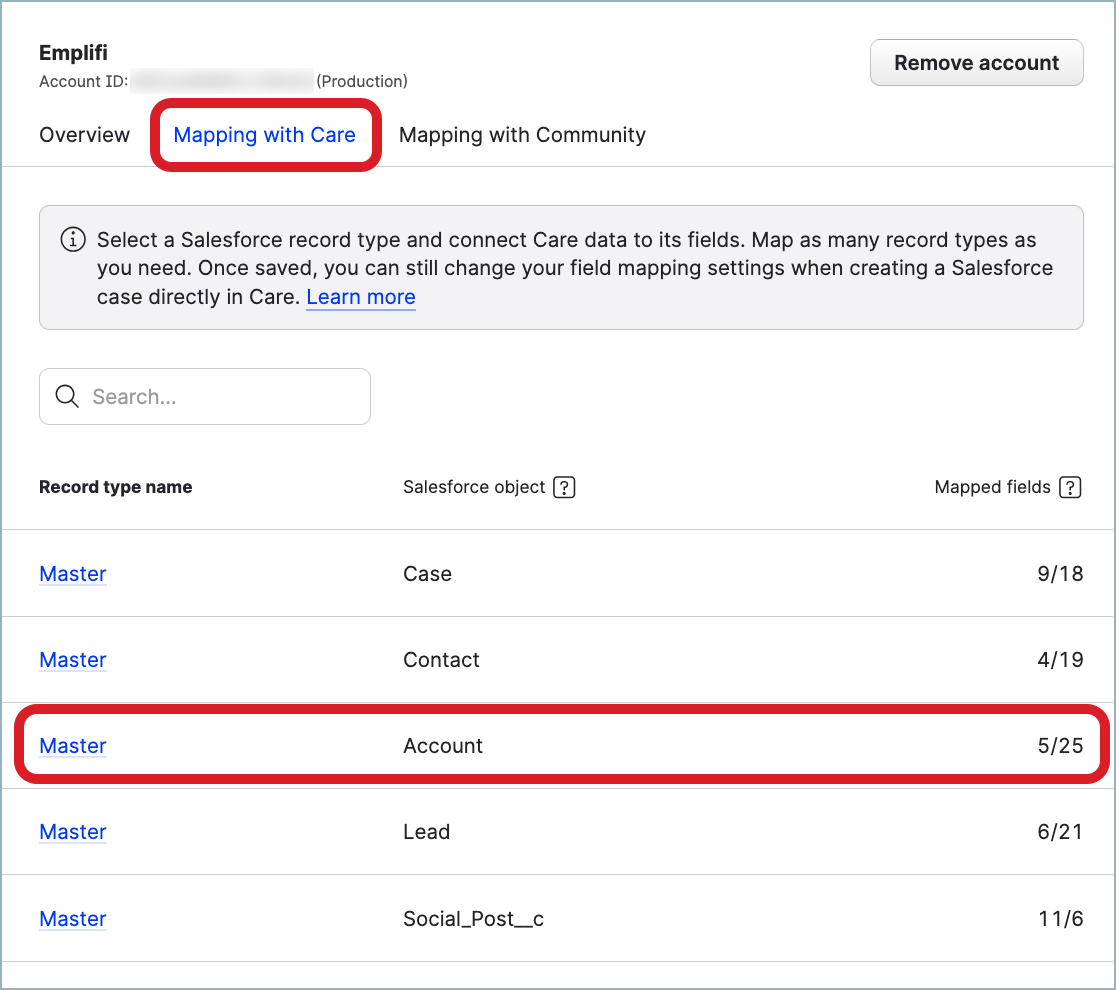This screenshot has height=990, width=1116.
Task: Click the Remove account button
Action: click(x=976, y=63)
